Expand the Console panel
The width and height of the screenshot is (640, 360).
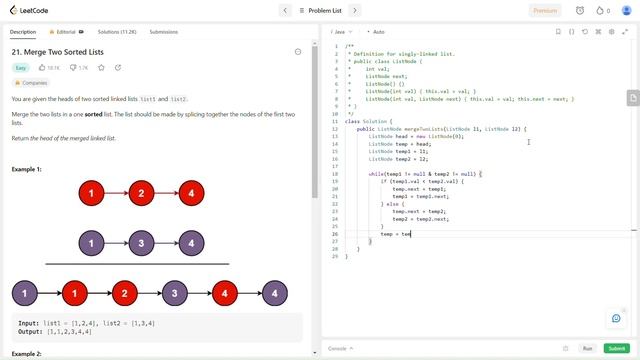[340, 349]
